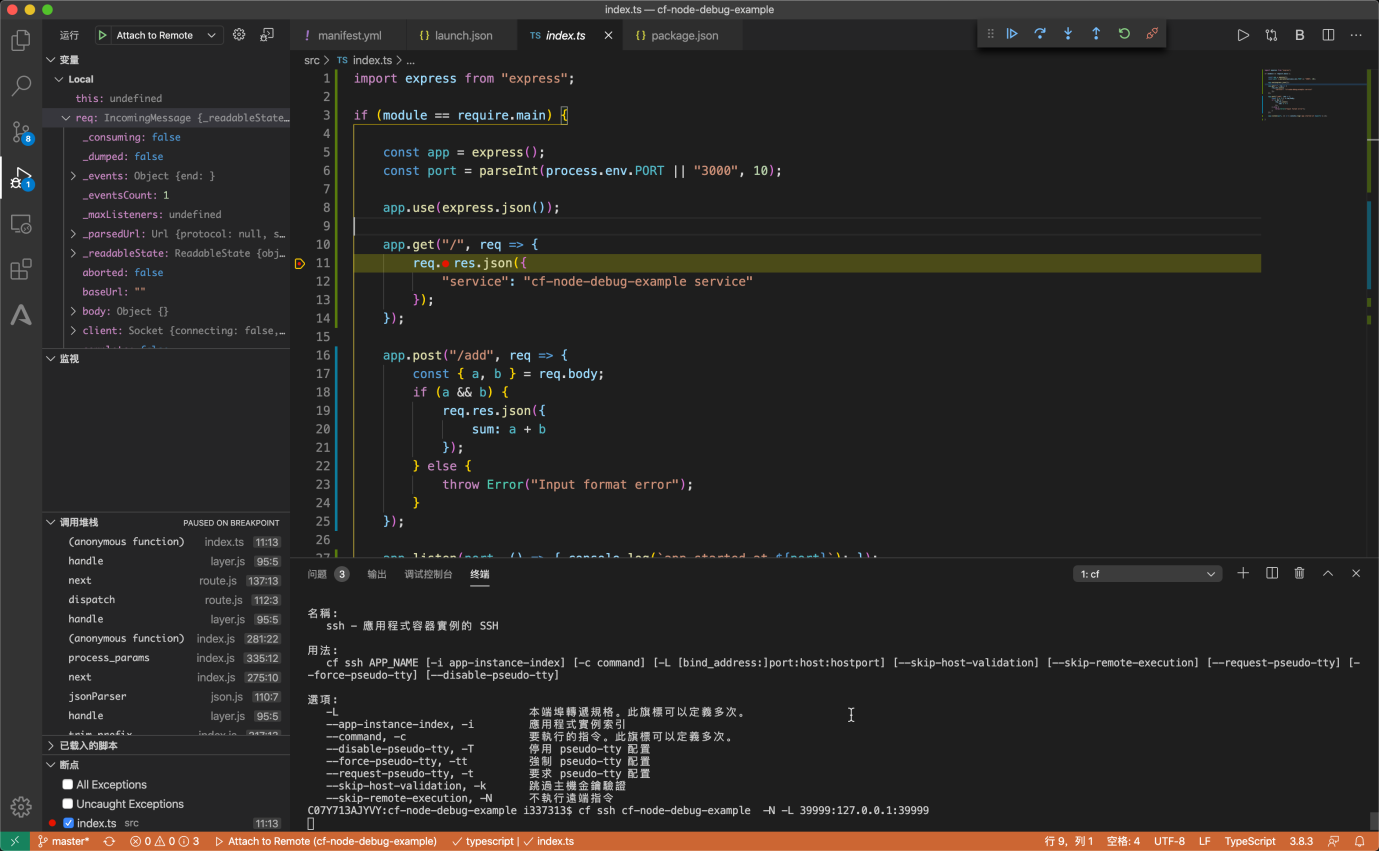This screenshot has height=851, width=1379.
Task: Switch to the 调试控制台 panel tab
Action: point(428,574)
